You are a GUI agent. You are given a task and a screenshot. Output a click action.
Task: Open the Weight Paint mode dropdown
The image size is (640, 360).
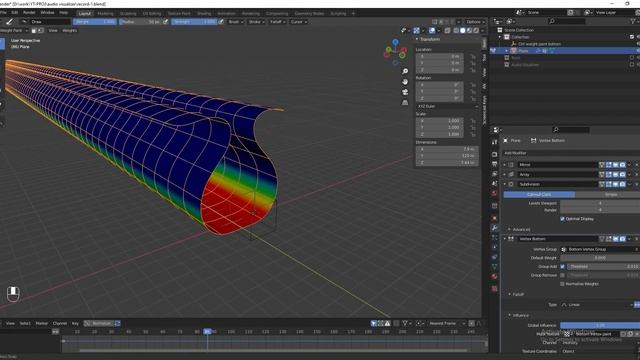[x=13, y=30]
